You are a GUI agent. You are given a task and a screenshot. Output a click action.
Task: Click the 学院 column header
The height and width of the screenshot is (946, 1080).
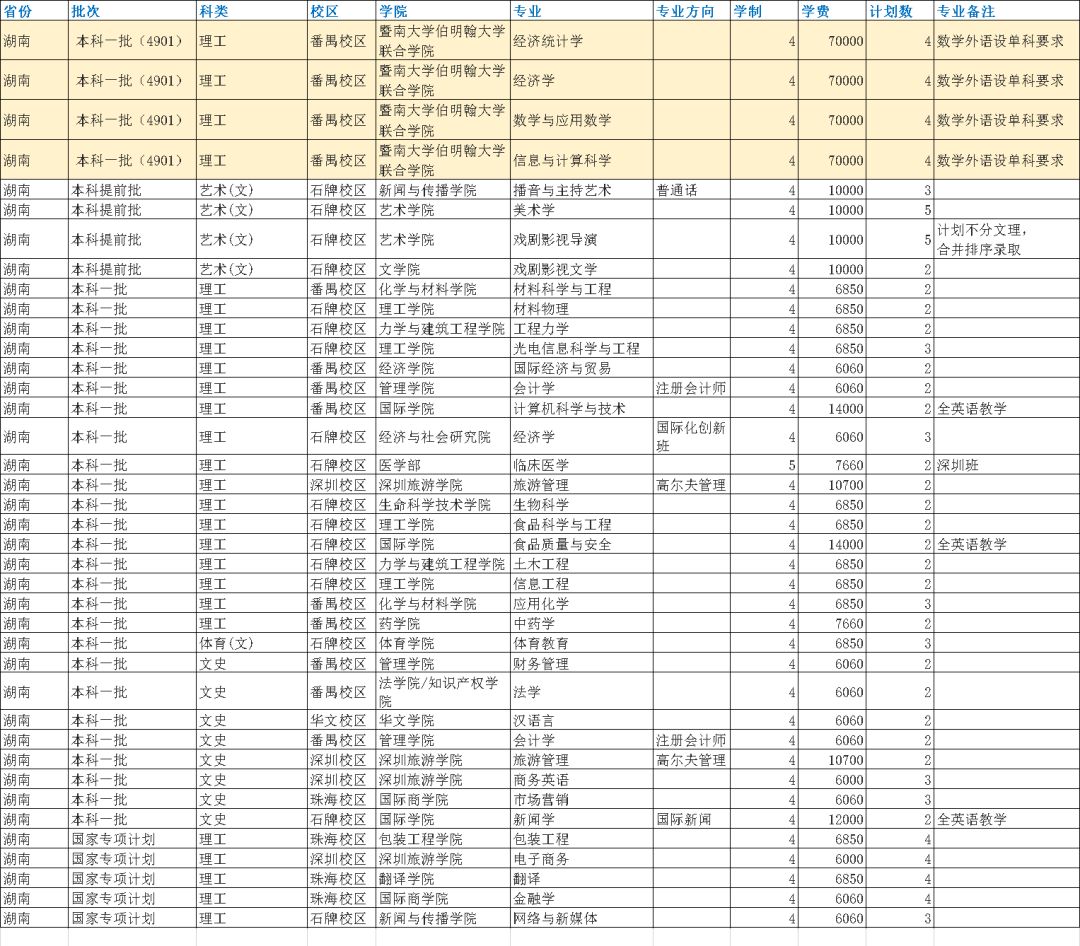[442, 11]
